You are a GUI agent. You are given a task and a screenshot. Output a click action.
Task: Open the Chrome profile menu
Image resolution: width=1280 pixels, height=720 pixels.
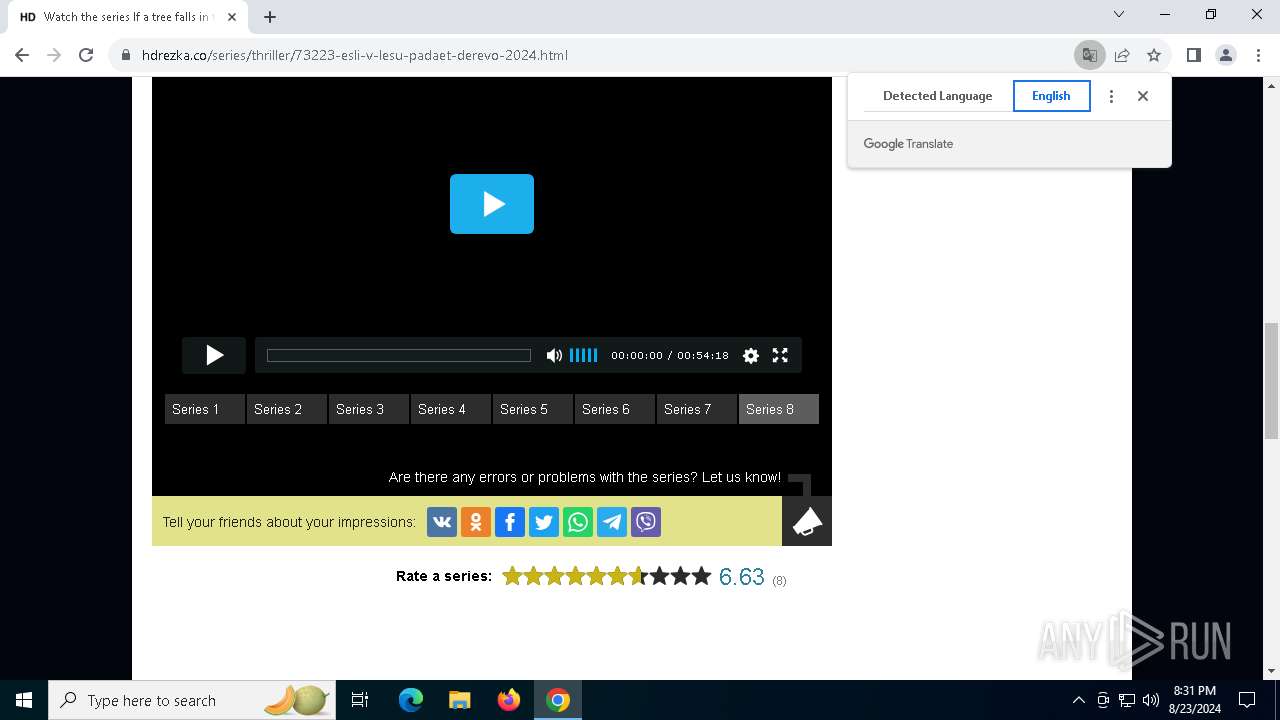point(1226,55)
